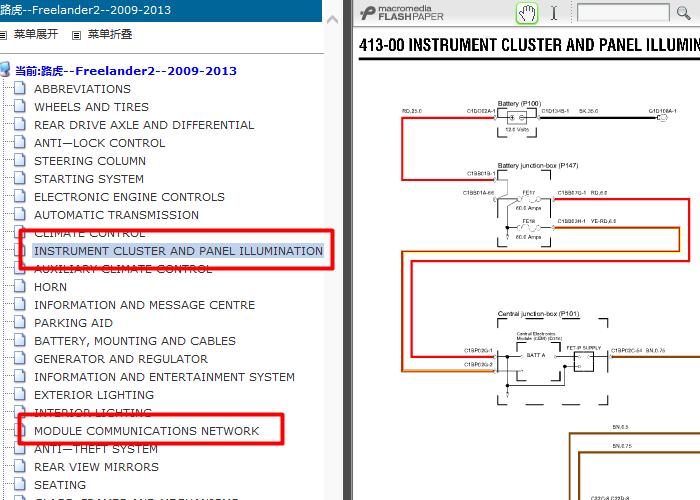Click the FlashPaper search magnifier icon

[x=683, y=13]
